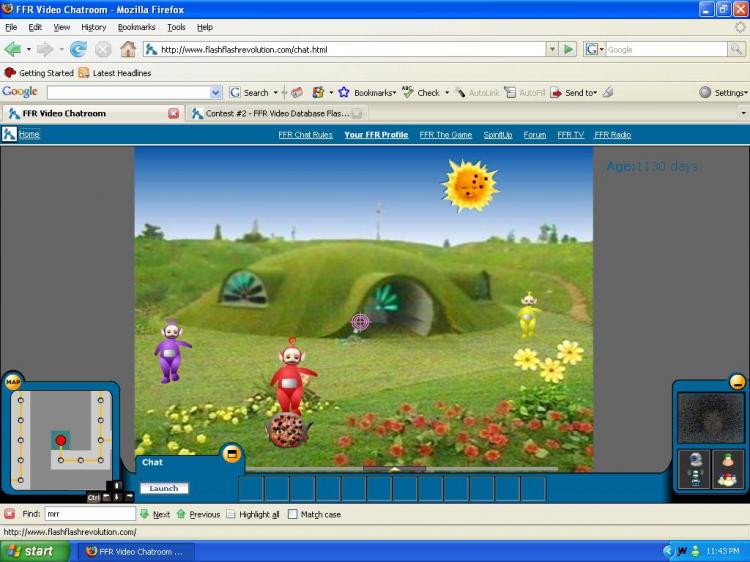Open the File menu
The width and height of the screenshot is (750, 562).
[11, 27]
